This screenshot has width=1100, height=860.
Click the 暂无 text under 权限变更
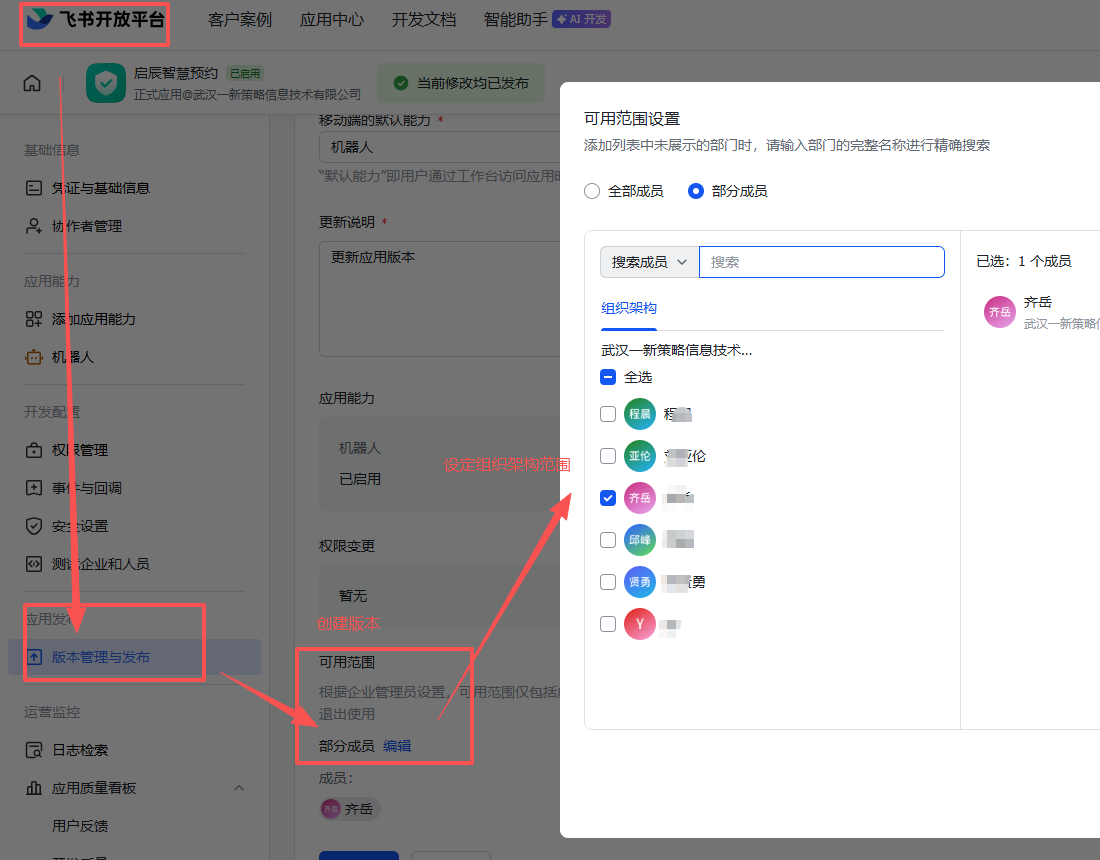(x=353, y=596)
